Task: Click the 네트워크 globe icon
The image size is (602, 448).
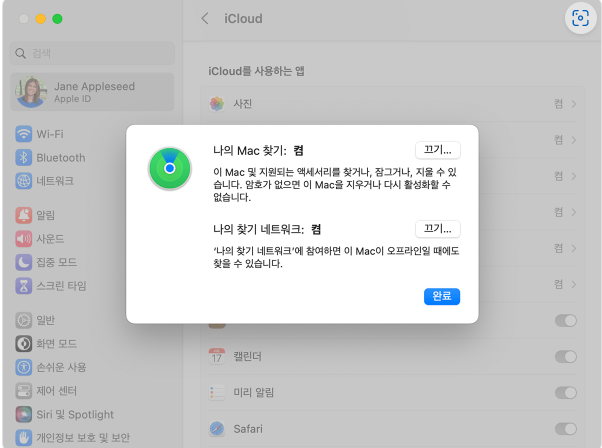Action: point(23,181)
